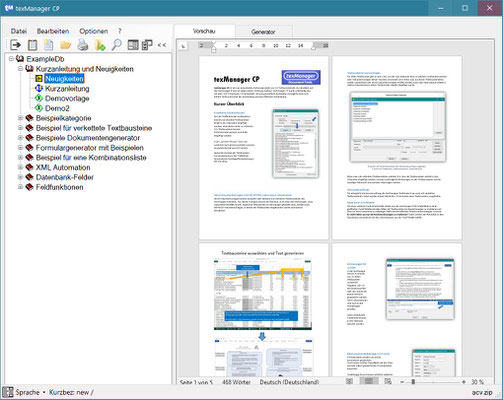Viewport: 503px width, 400px height.
Task: Select Kurzanleitung und Neuigkeiten category label
Action: (85, 69)
